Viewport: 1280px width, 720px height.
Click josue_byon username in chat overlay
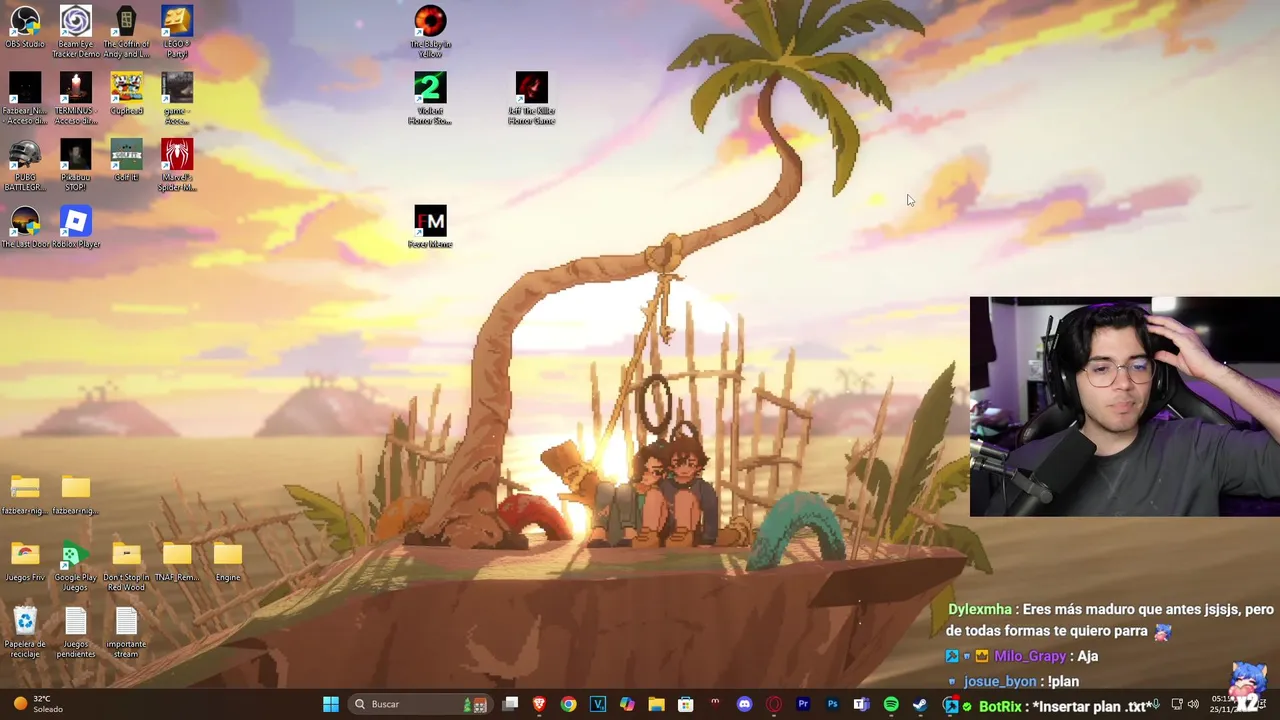click(1000, 681)
